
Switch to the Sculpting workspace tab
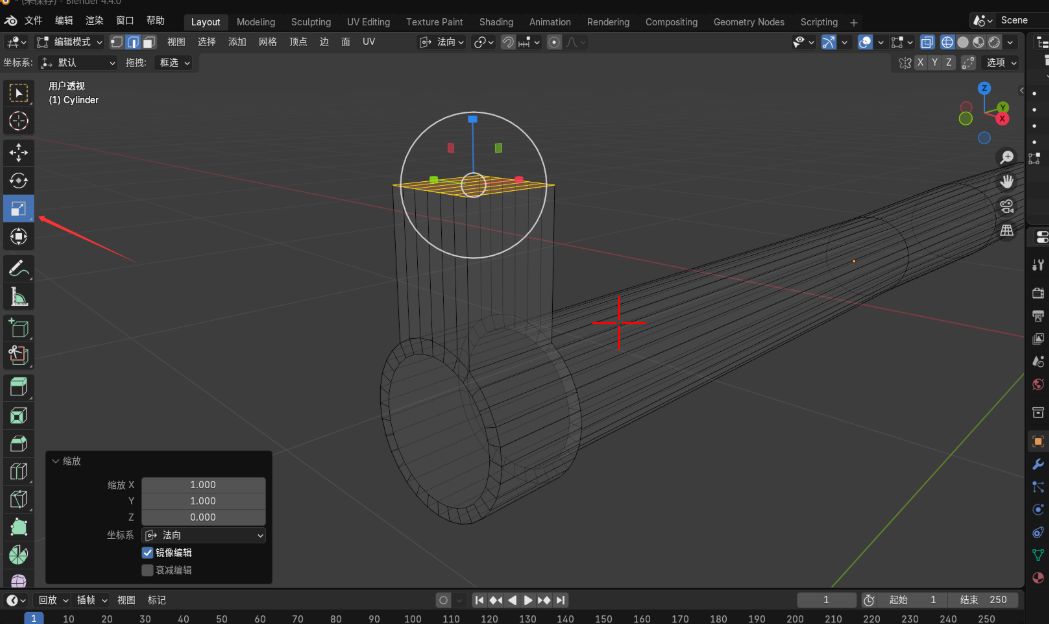click(310, 22)
